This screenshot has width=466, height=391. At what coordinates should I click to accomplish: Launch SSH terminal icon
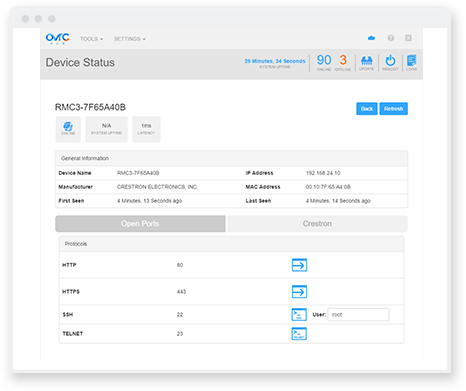299,315
